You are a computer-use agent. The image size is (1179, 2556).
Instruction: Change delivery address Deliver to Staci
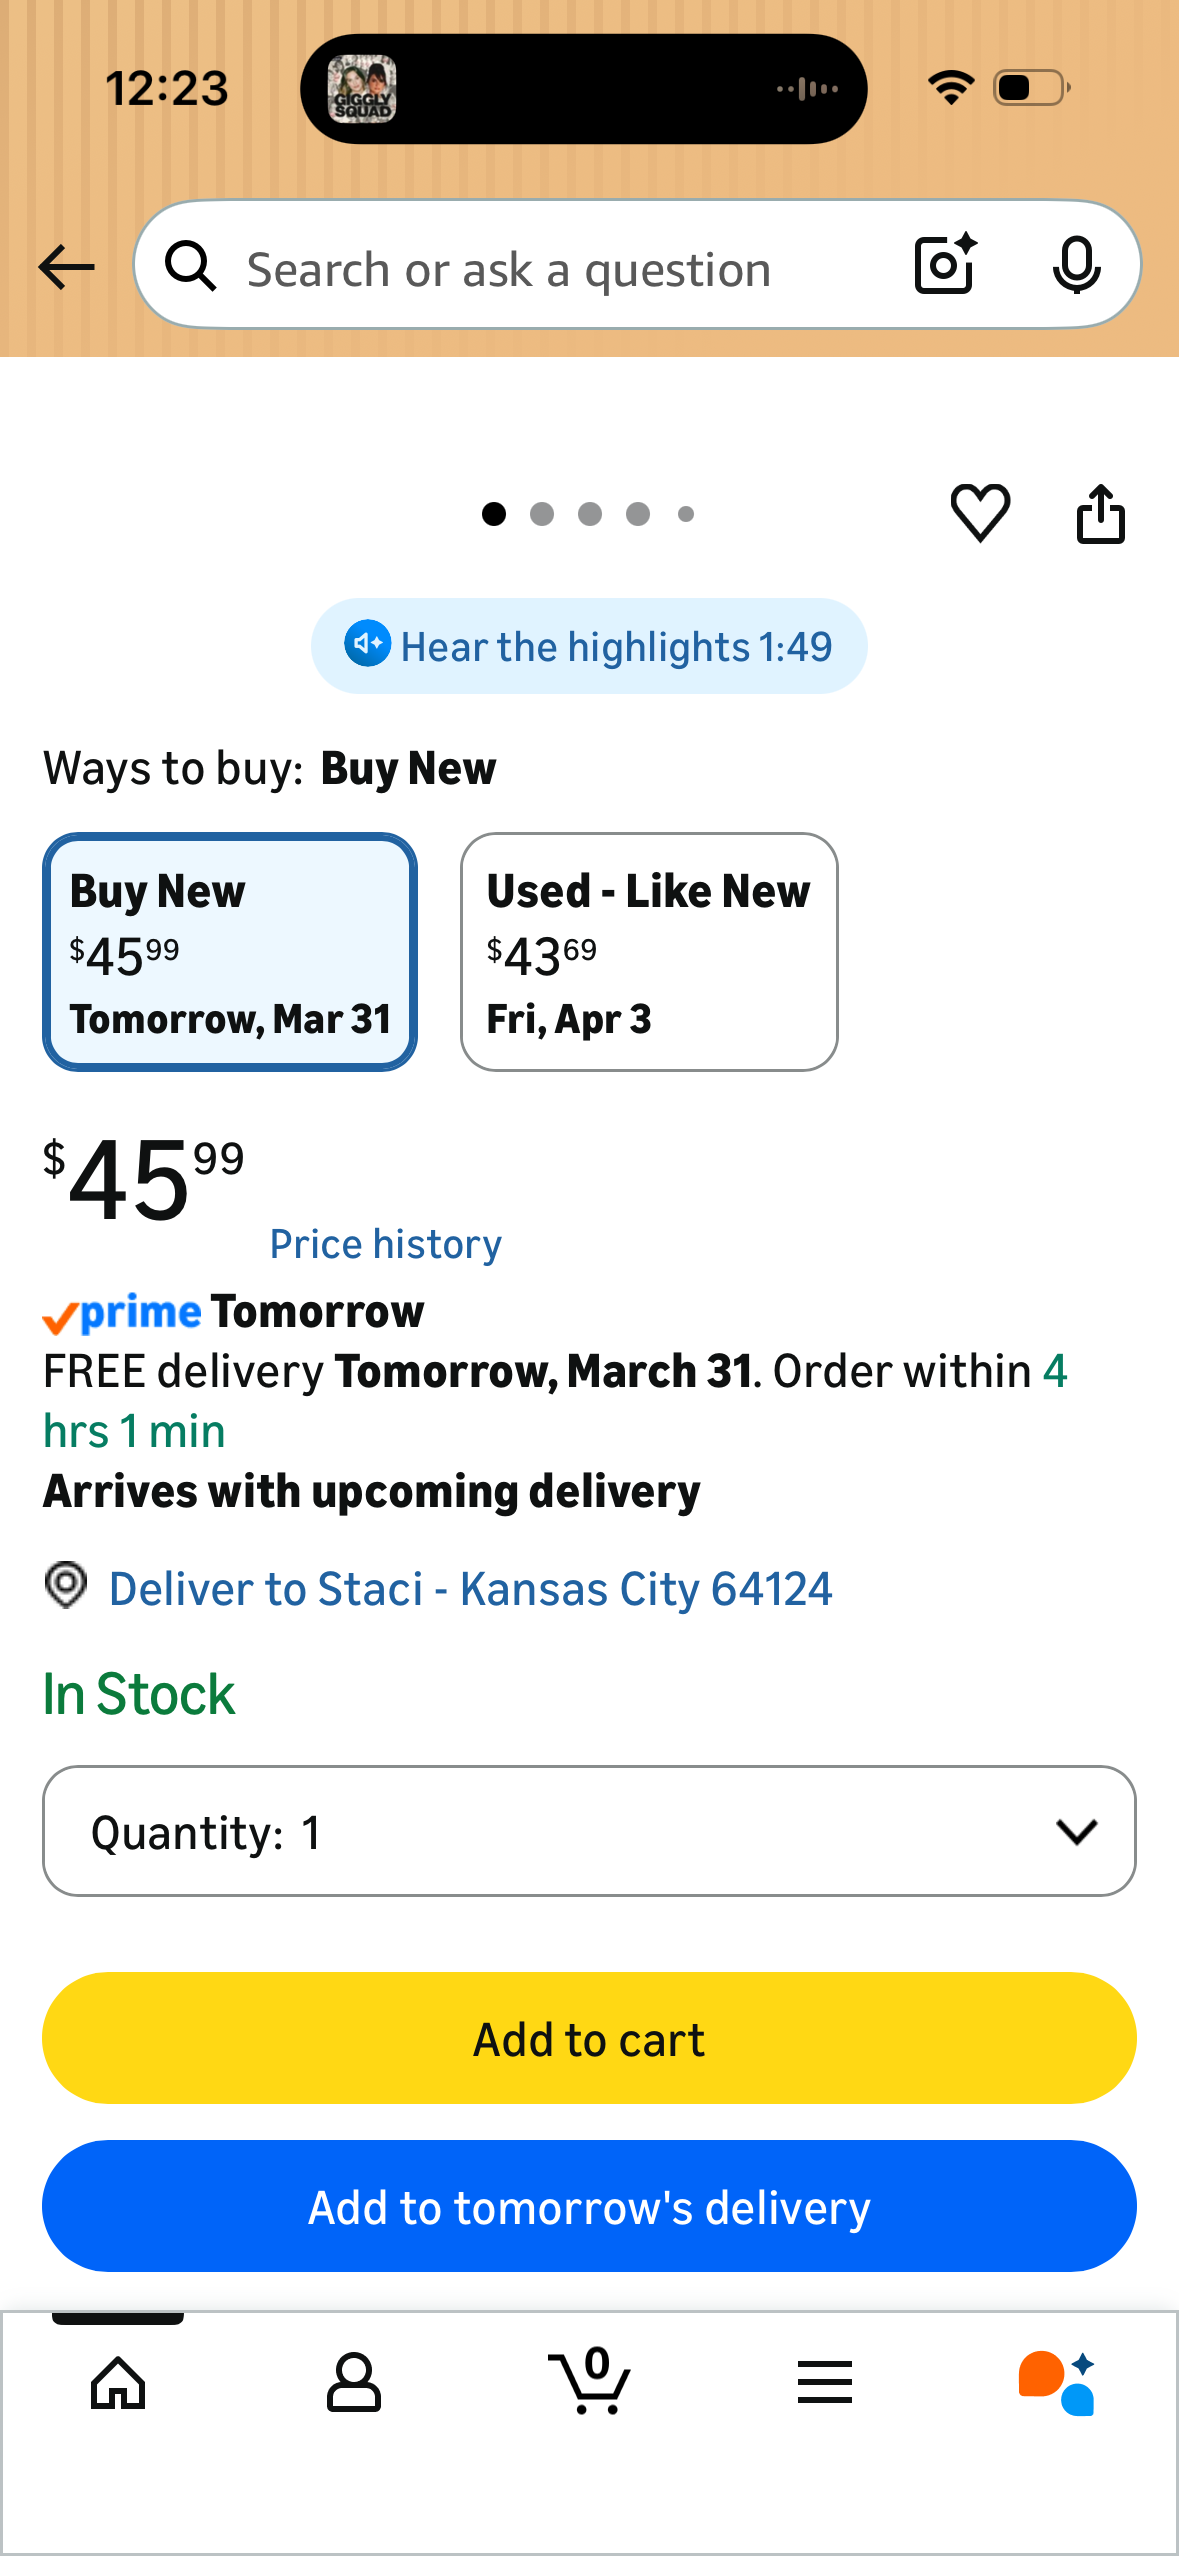pos(470,1589)
